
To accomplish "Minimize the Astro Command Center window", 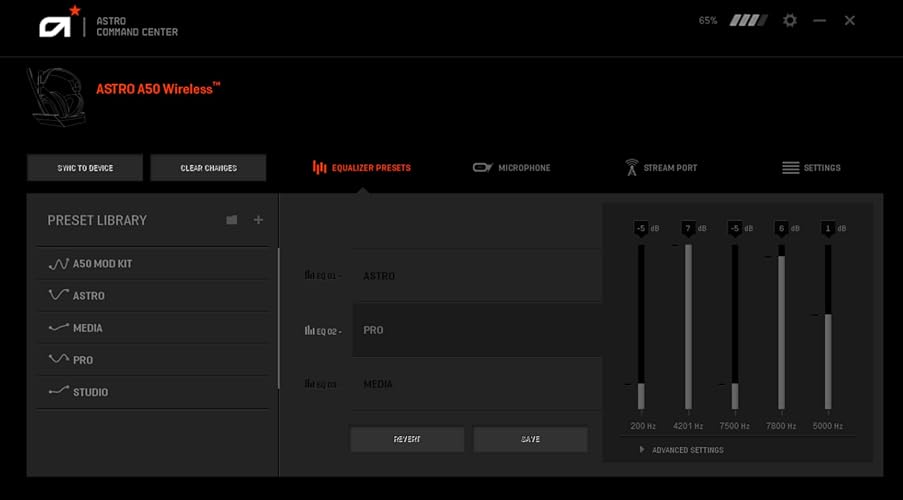I will point(819,21).
